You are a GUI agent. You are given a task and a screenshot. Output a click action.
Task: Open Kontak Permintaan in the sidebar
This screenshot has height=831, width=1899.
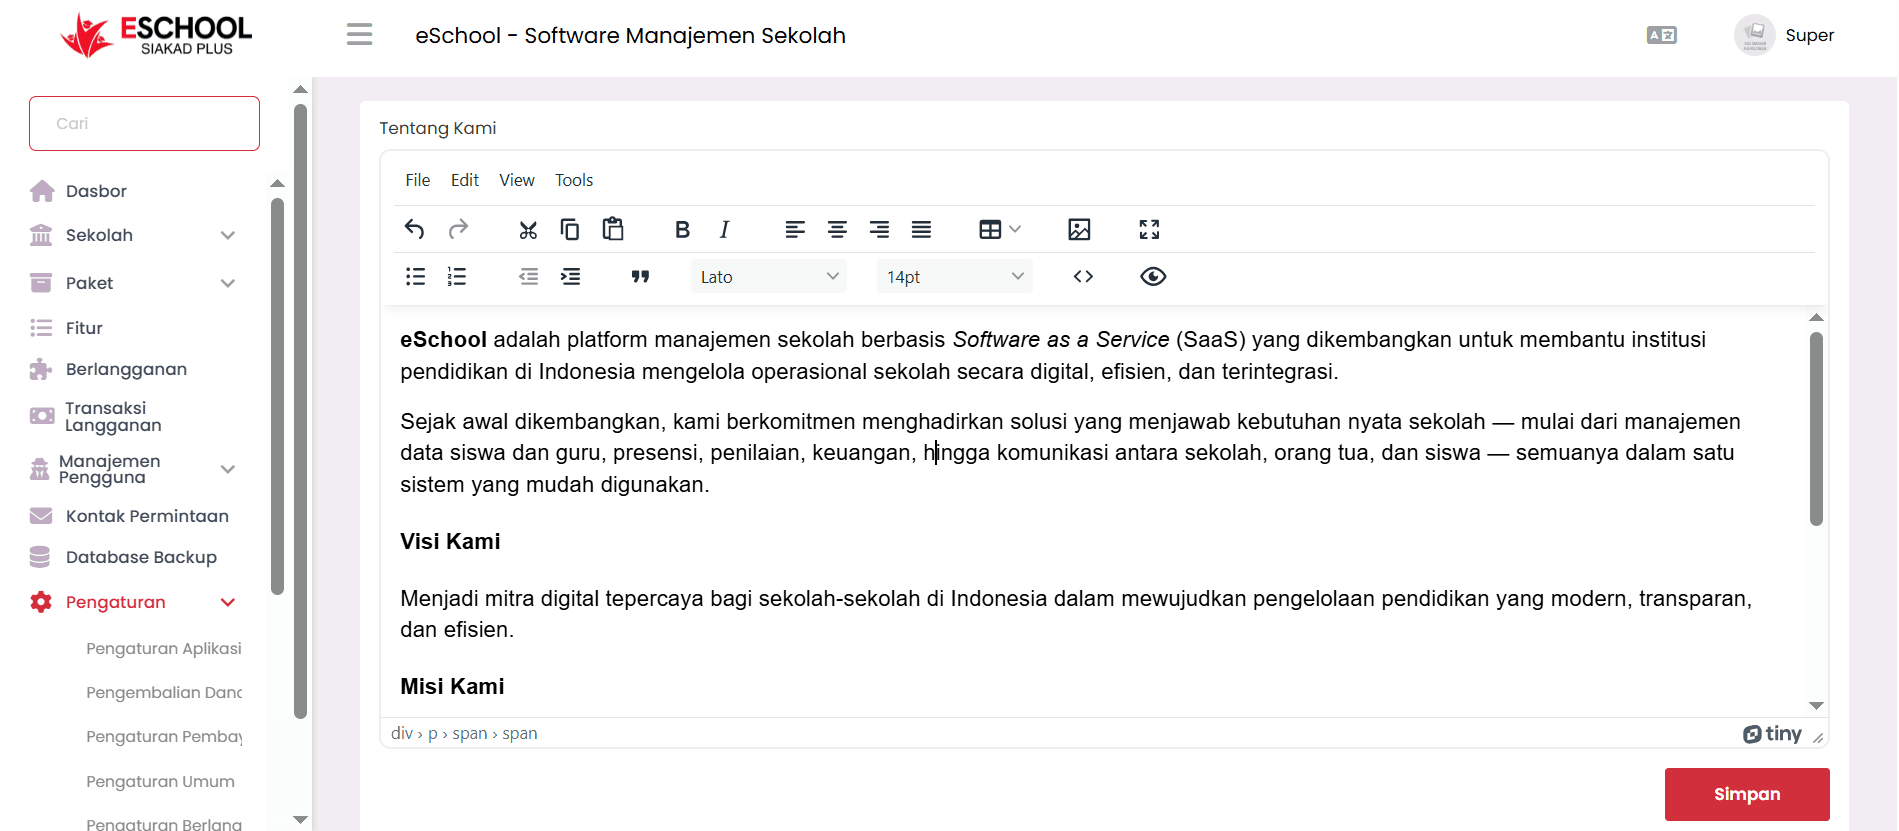[147, 516]
